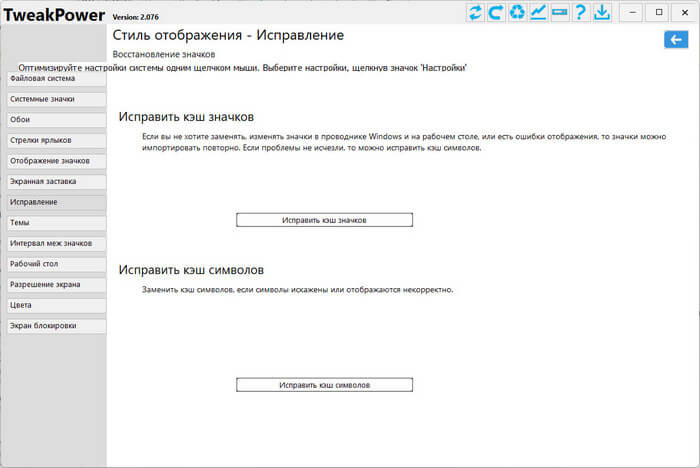Click the blue two-arrow refresh icon

point(475,12)
